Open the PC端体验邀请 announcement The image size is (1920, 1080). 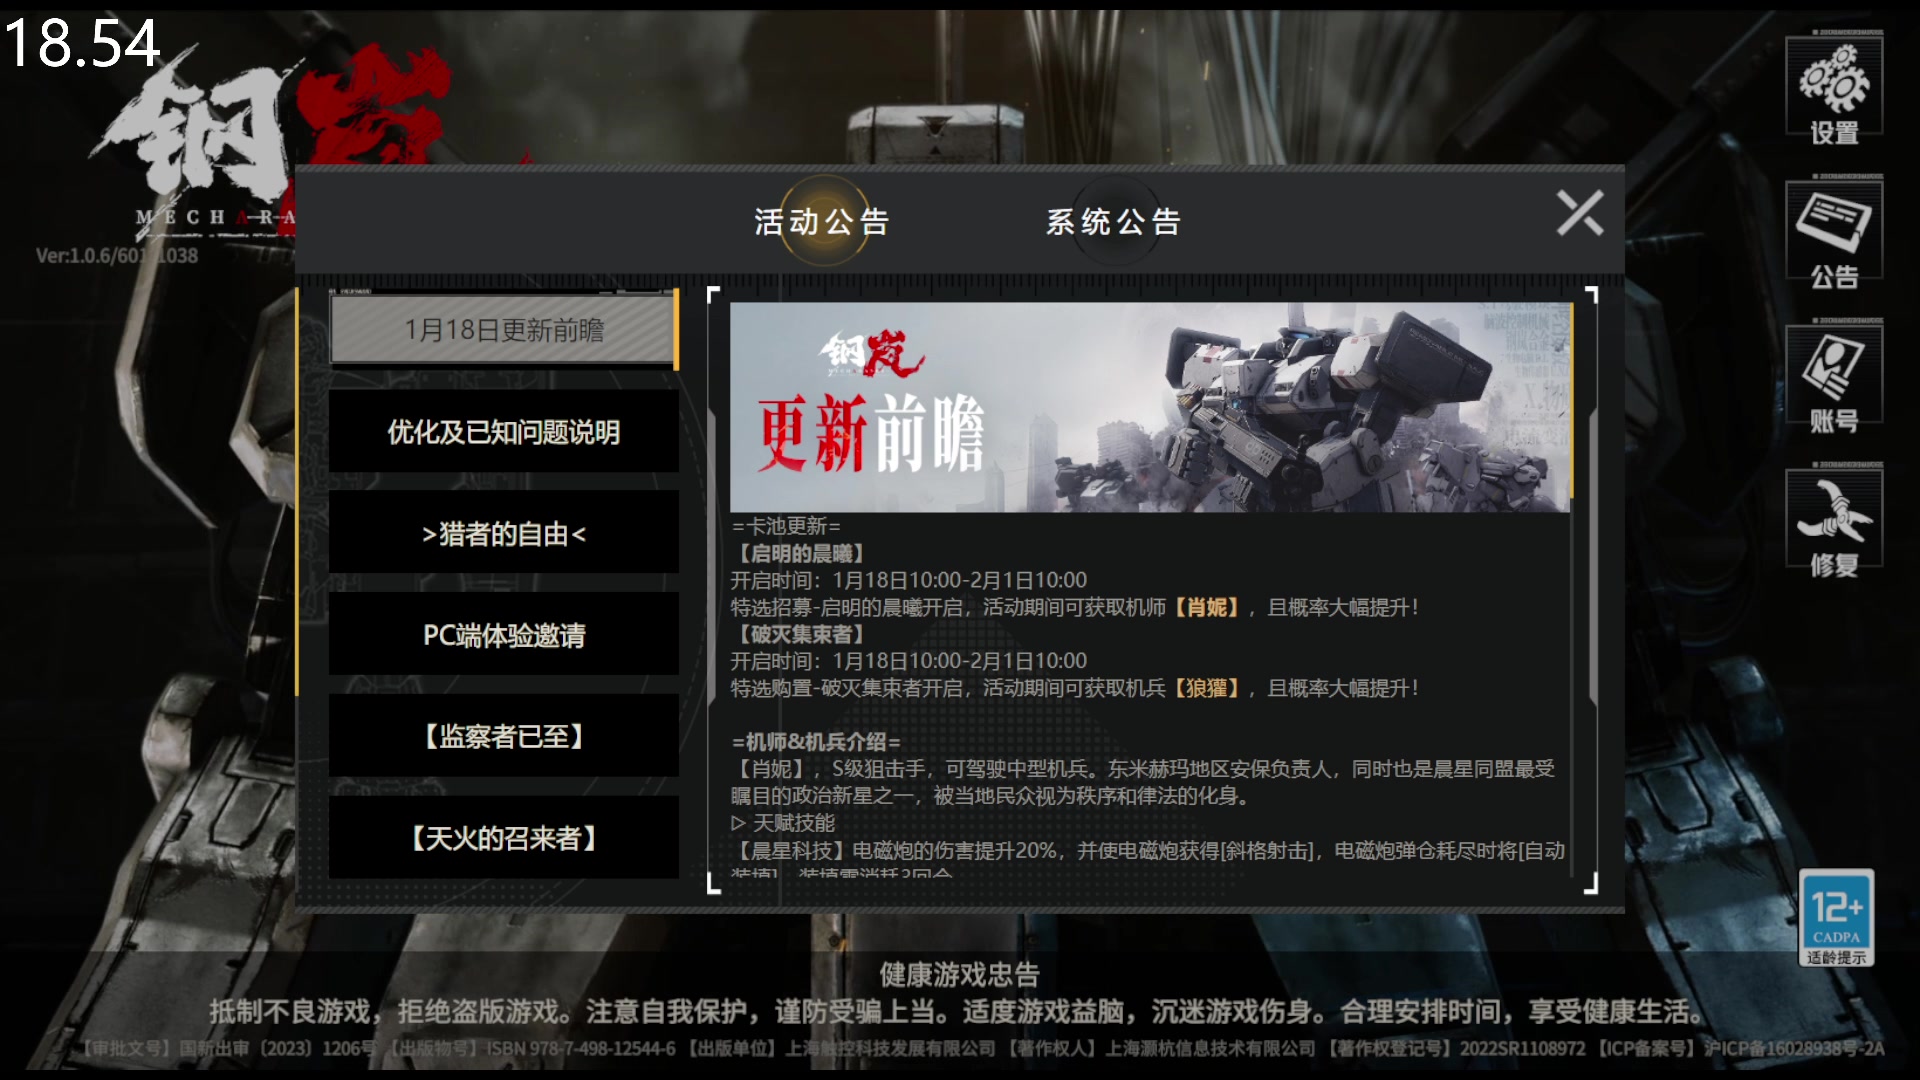tap(504, 635)
